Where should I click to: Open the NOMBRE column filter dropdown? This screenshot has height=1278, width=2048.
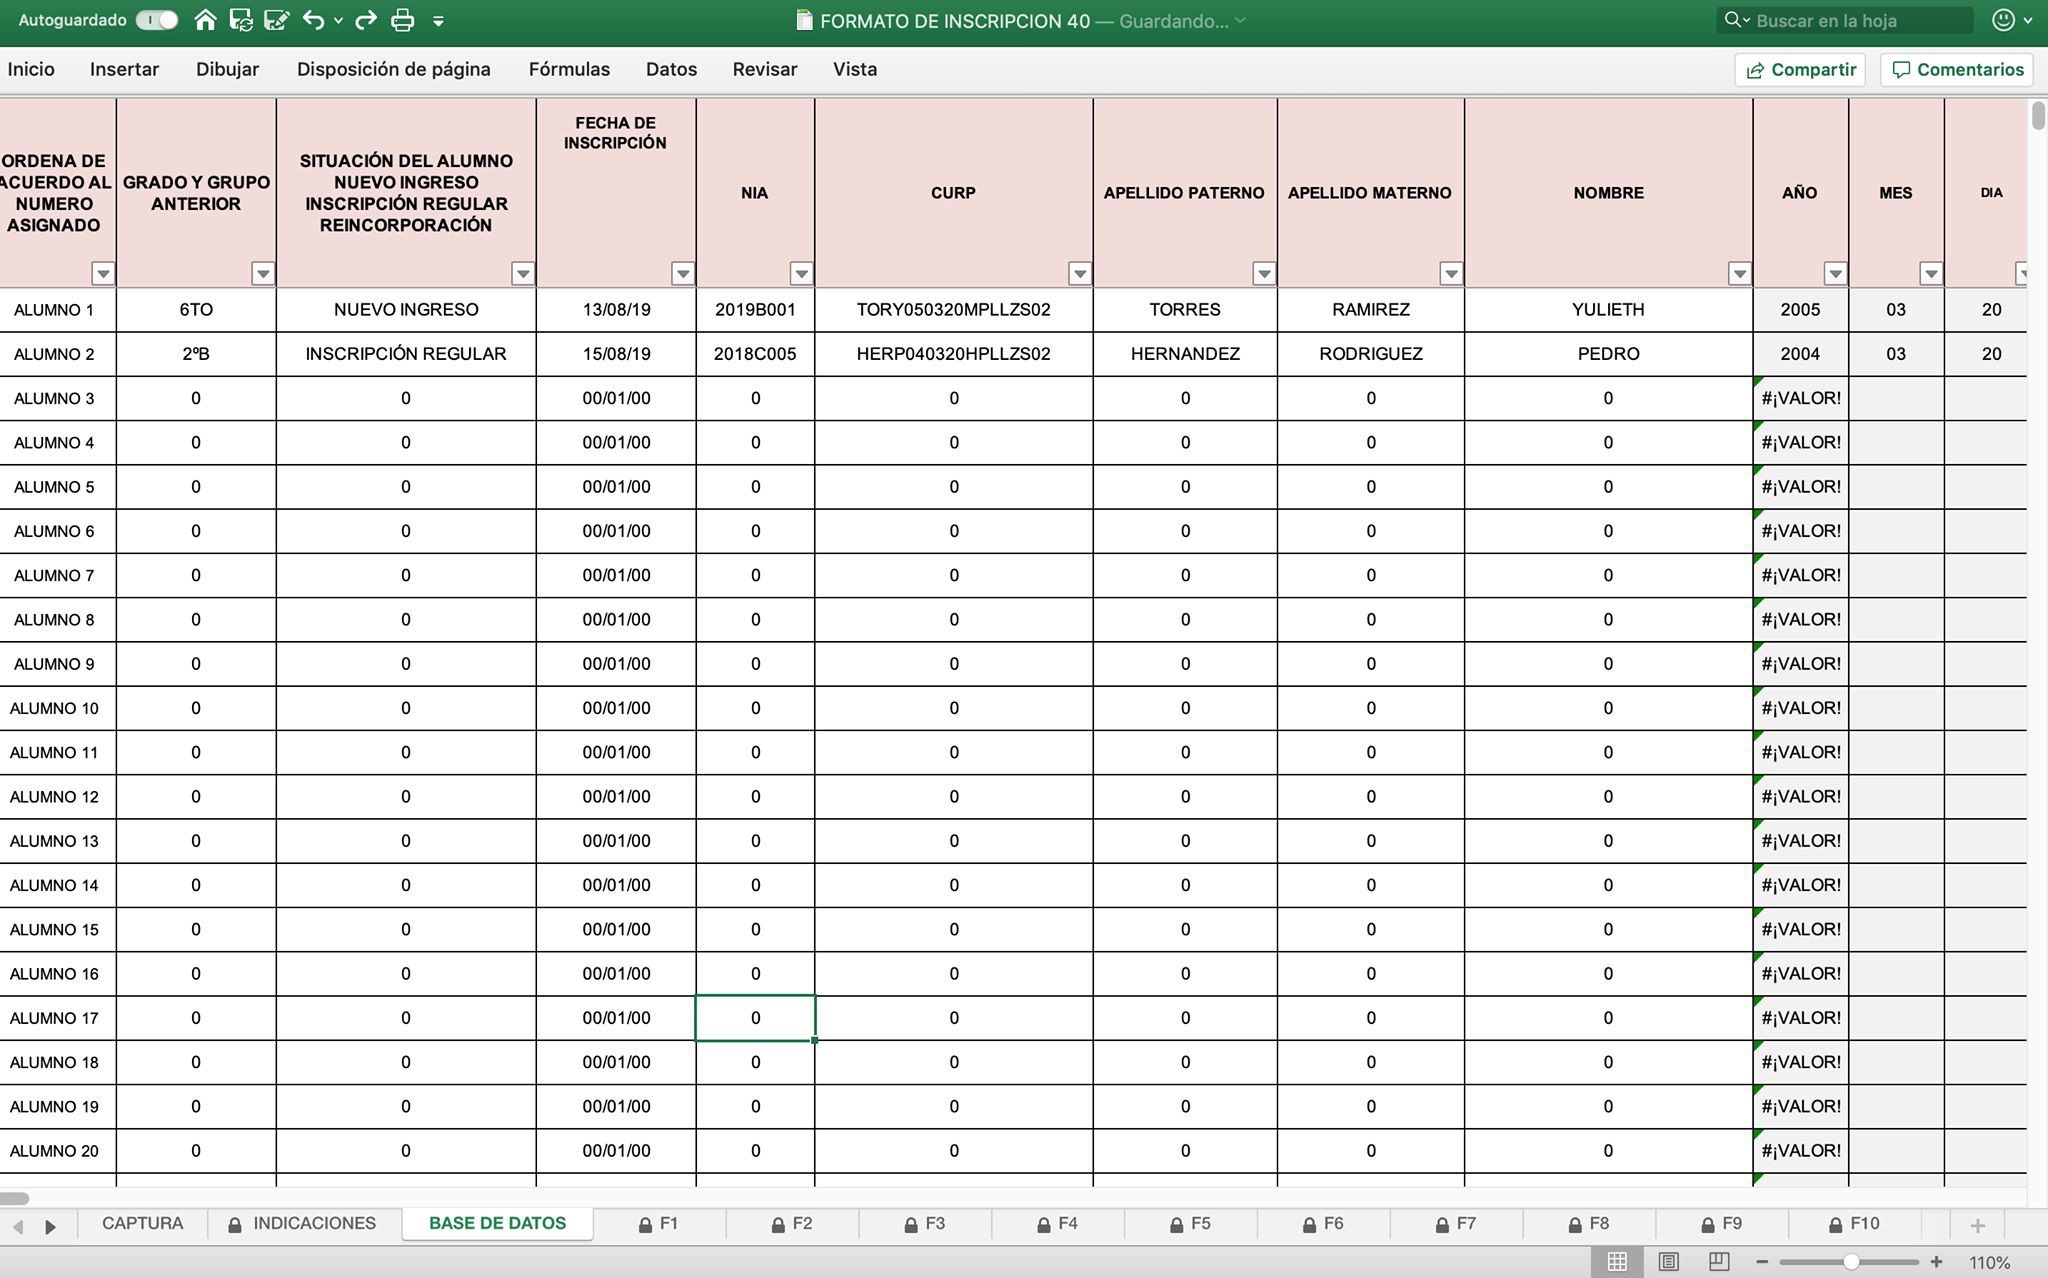(x=1739, y=273)
